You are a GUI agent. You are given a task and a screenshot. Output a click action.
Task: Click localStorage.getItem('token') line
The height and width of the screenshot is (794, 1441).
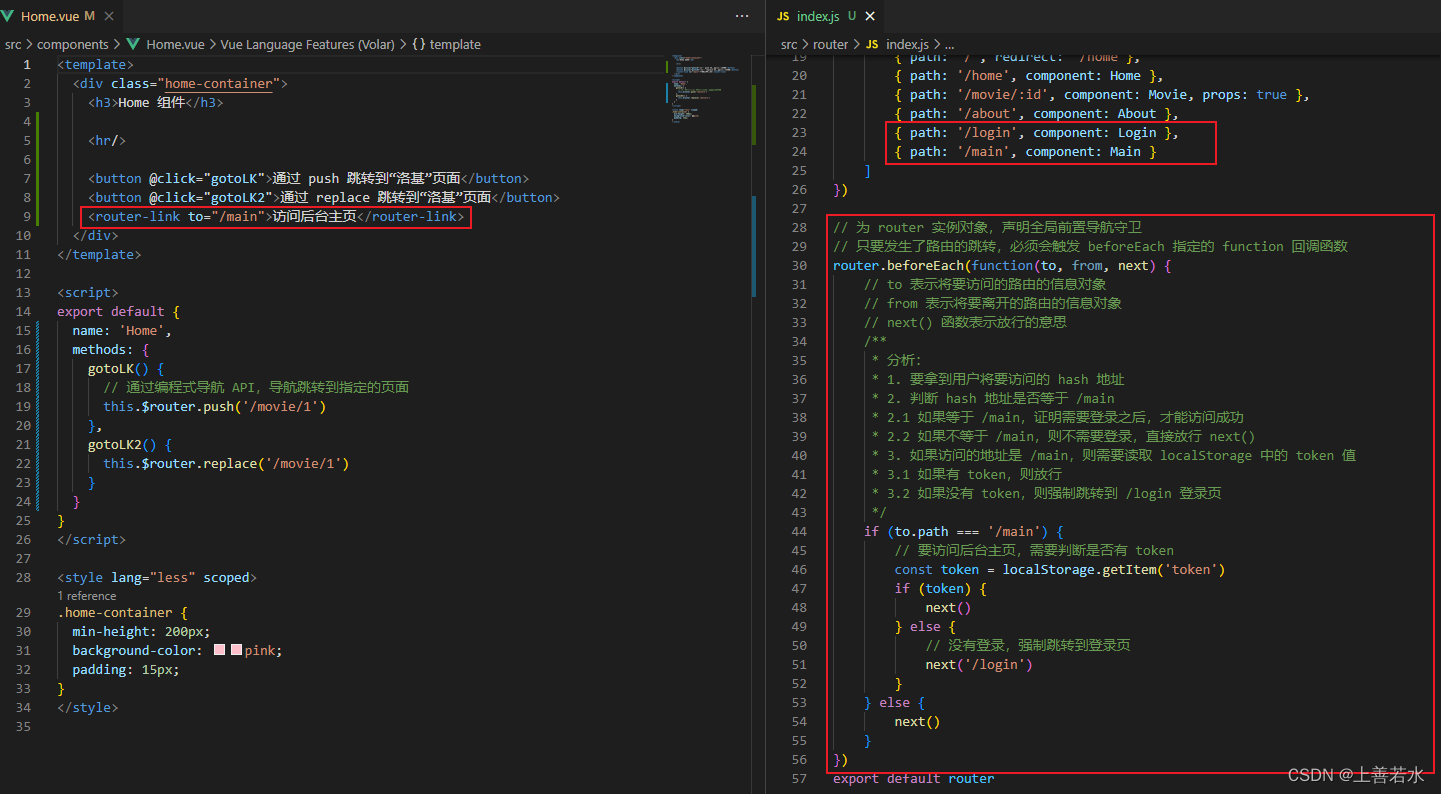point(1060,569)
